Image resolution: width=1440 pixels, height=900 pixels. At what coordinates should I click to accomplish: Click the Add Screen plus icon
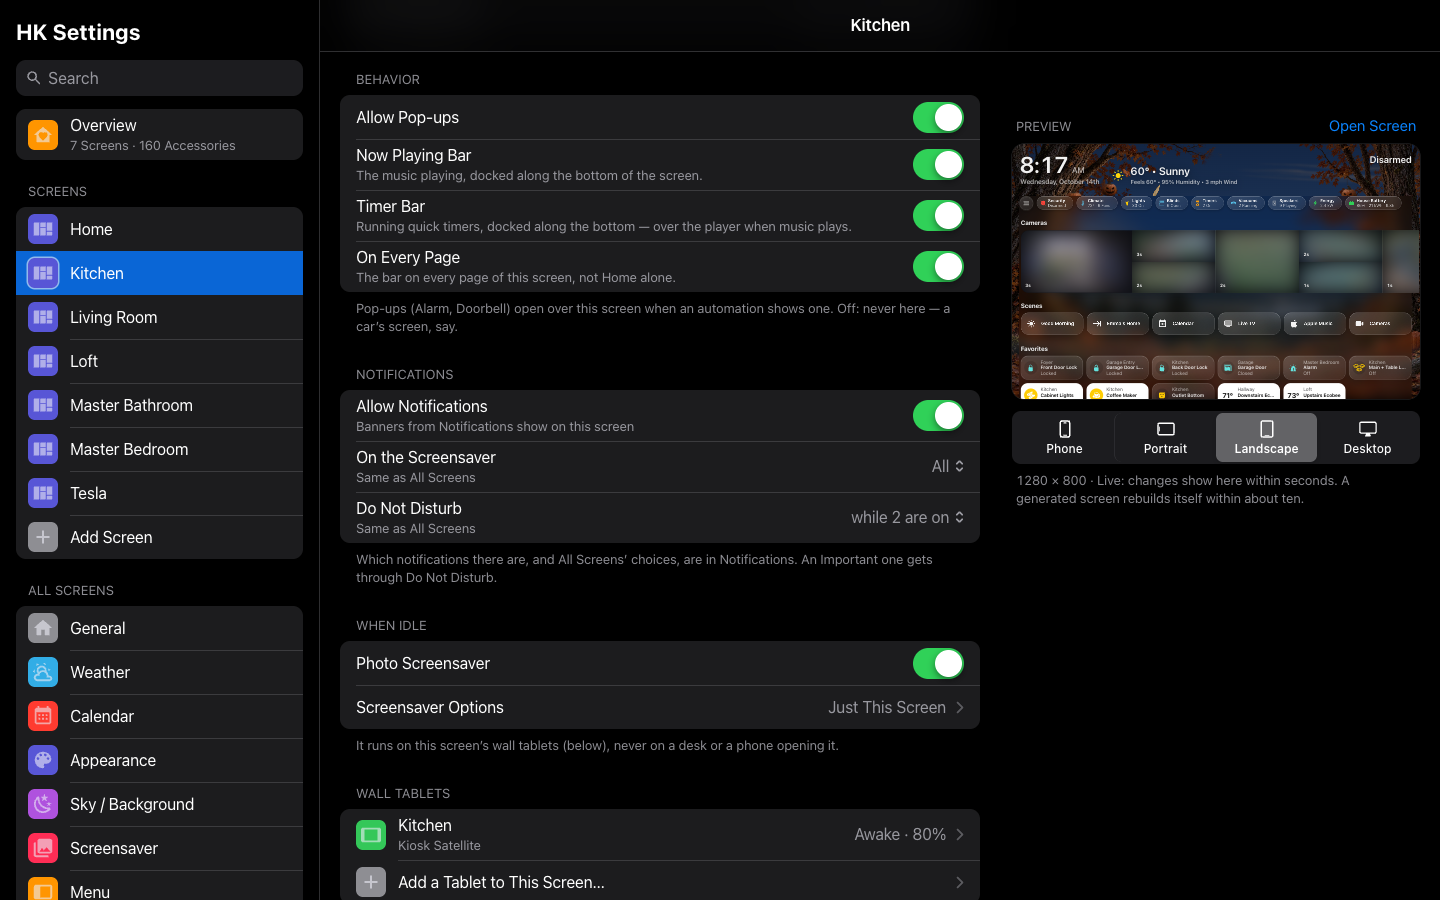(43, 537)
